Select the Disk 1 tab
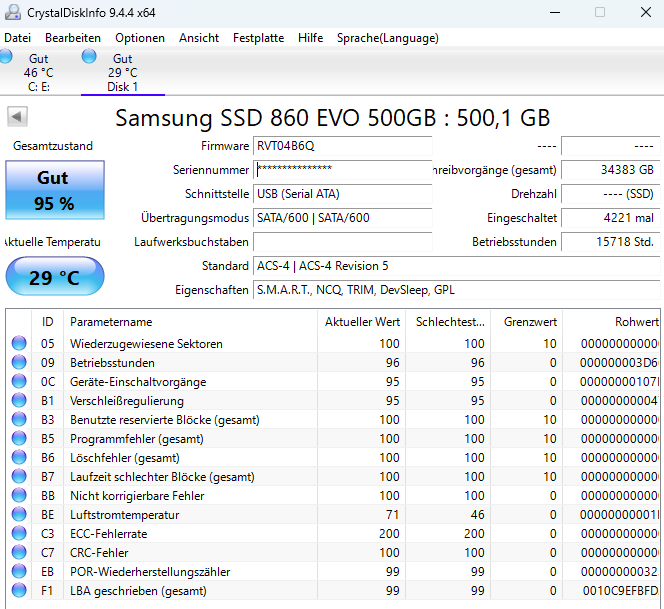664x609 pixels. click(123, 72)
